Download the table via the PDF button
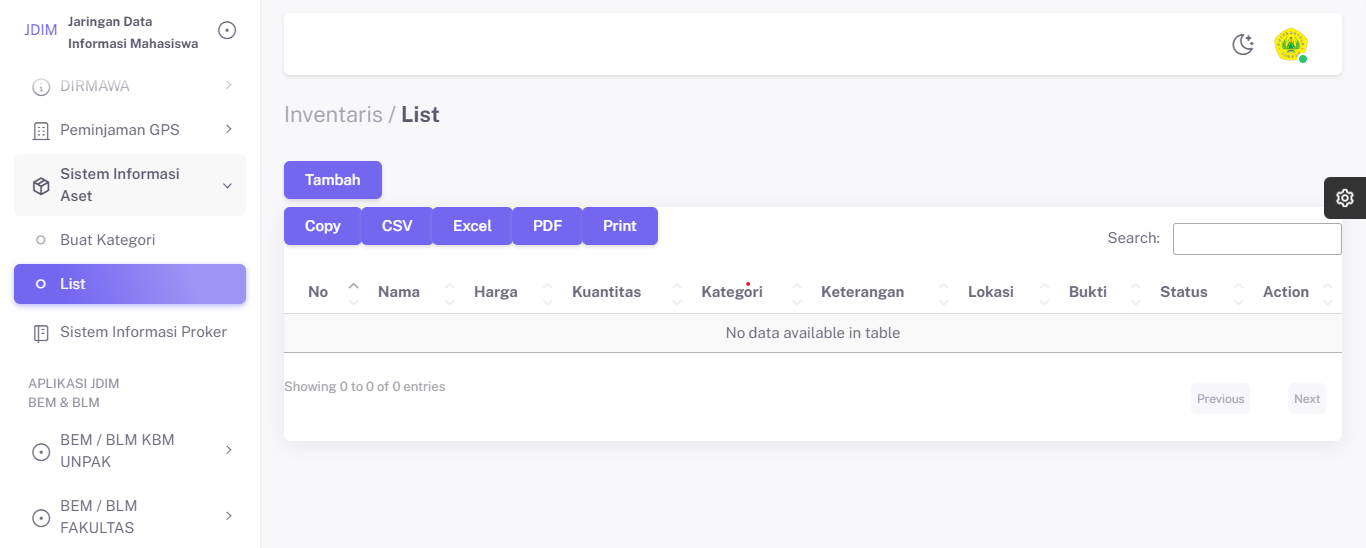1366x548 pixels. click(547, 226)
